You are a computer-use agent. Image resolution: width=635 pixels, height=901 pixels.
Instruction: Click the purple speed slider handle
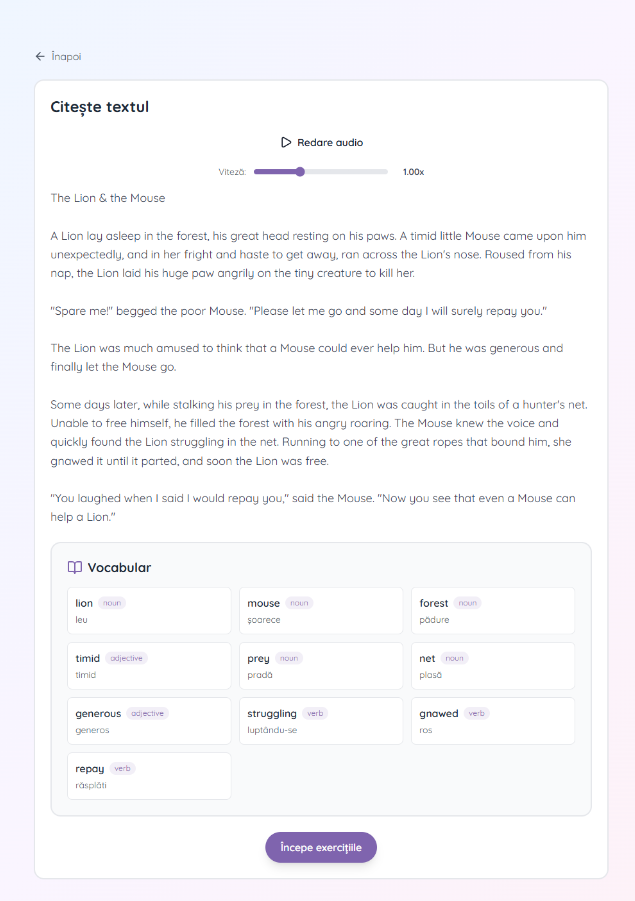pos(300,172)
